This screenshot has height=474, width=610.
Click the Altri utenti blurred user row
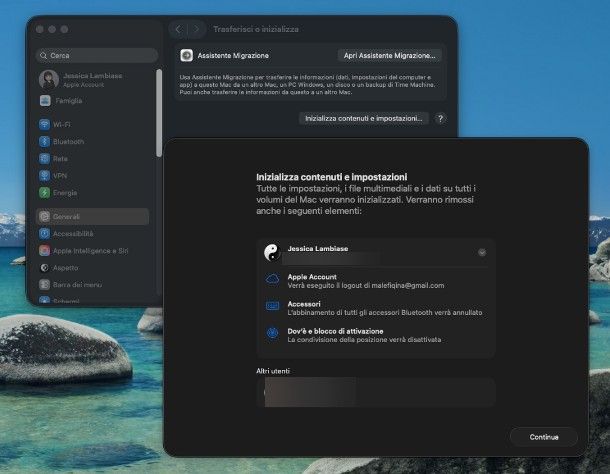tap(376, 392)
